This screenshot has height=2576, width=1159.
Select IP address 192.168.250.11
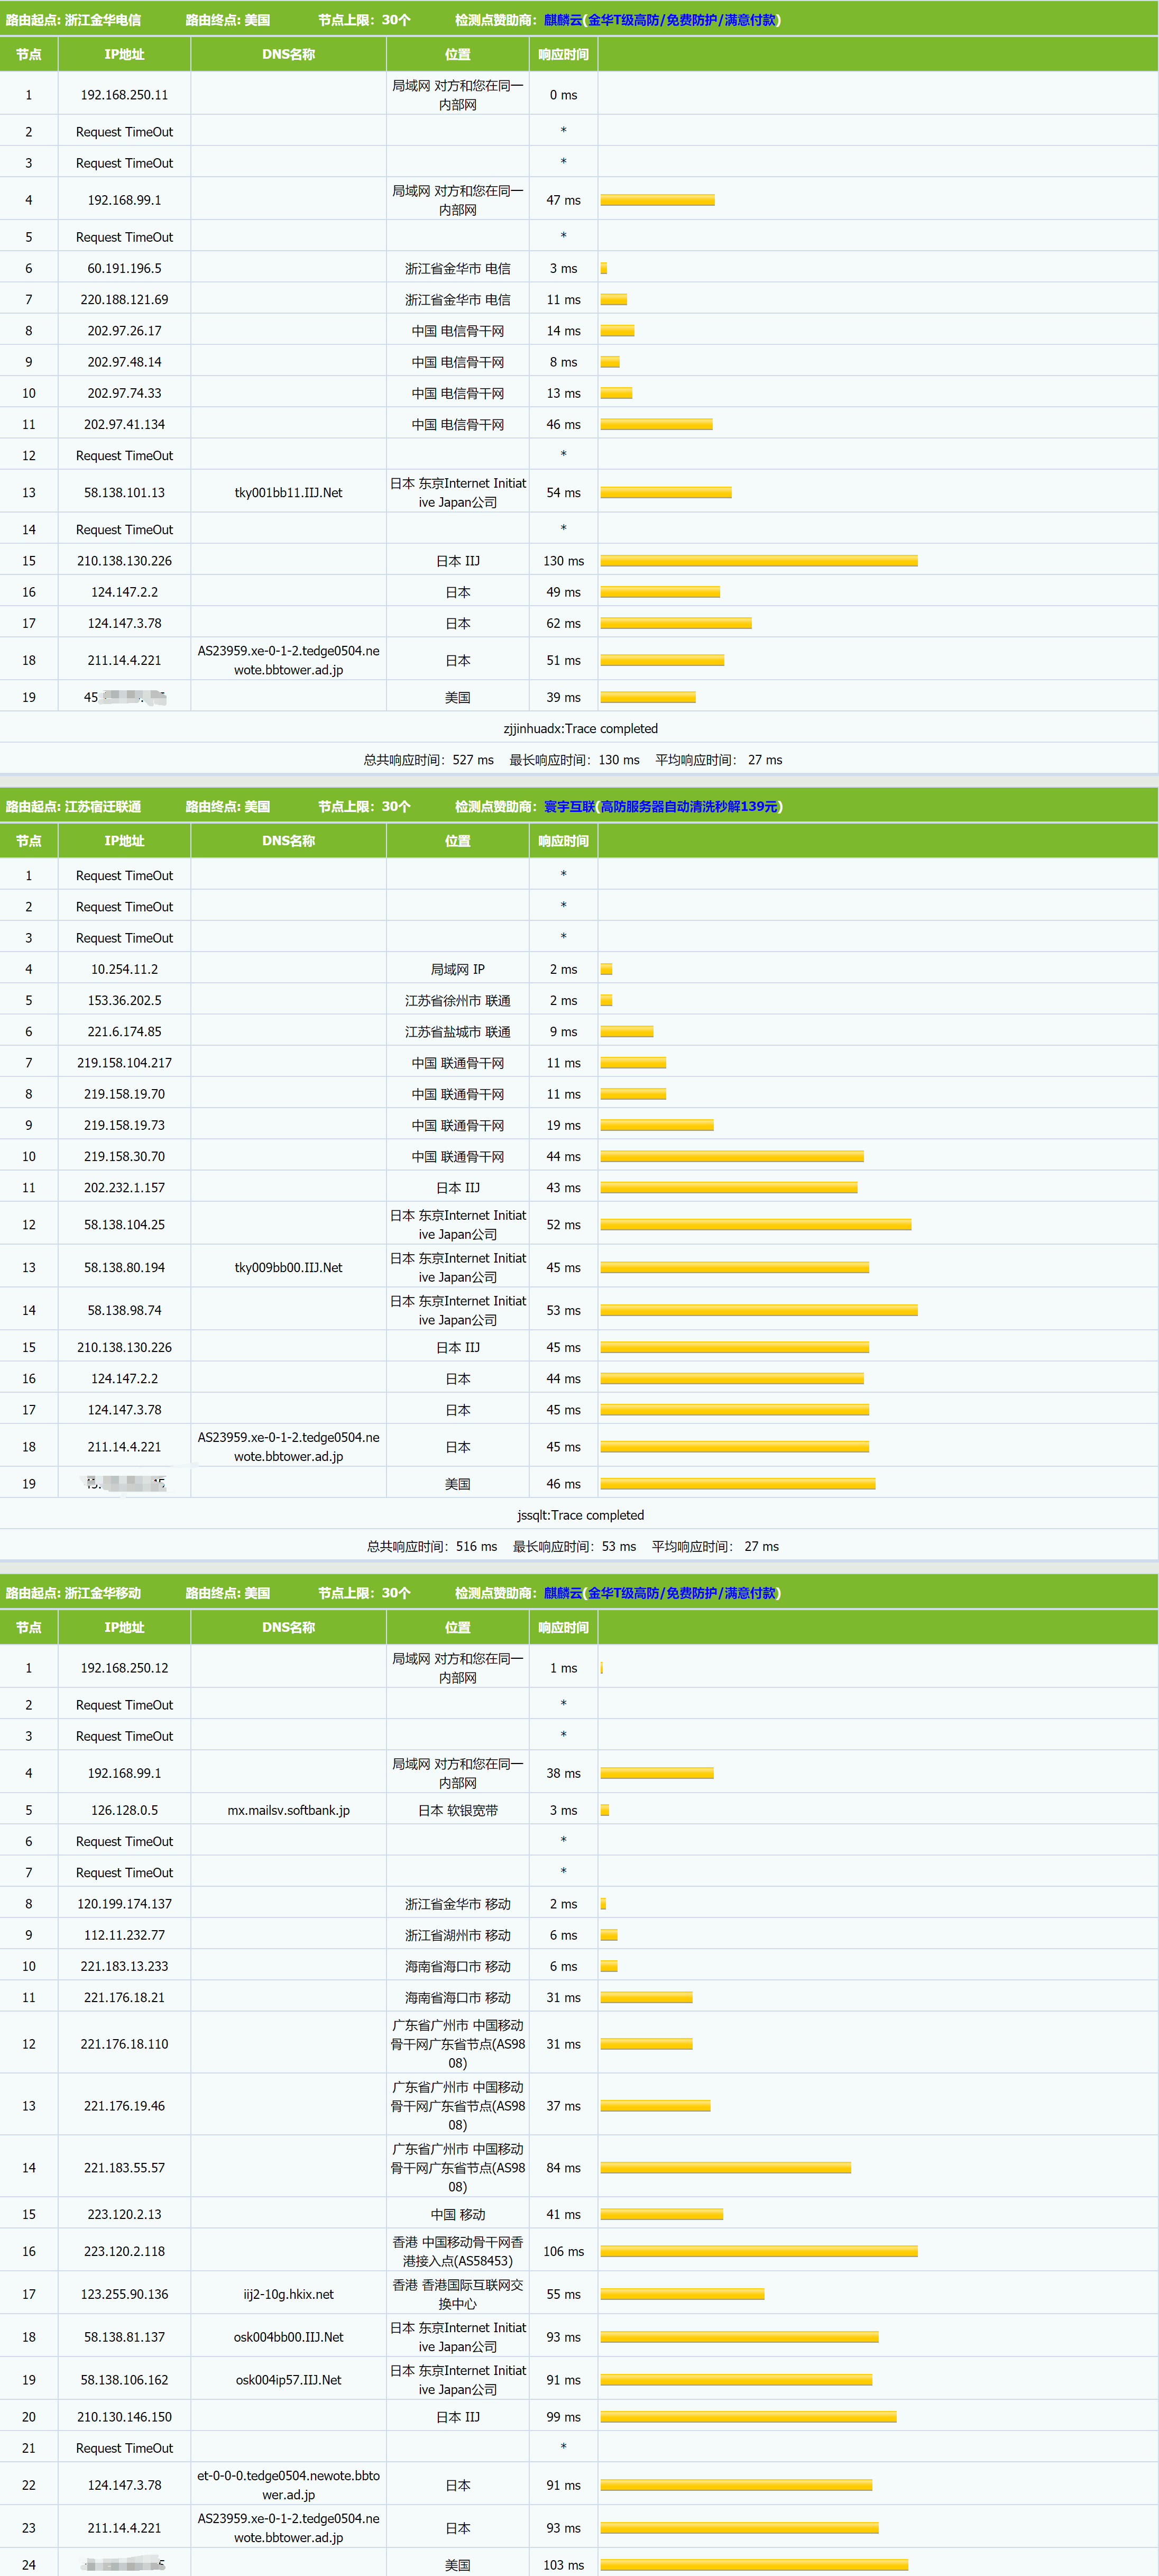click(124, 95)
